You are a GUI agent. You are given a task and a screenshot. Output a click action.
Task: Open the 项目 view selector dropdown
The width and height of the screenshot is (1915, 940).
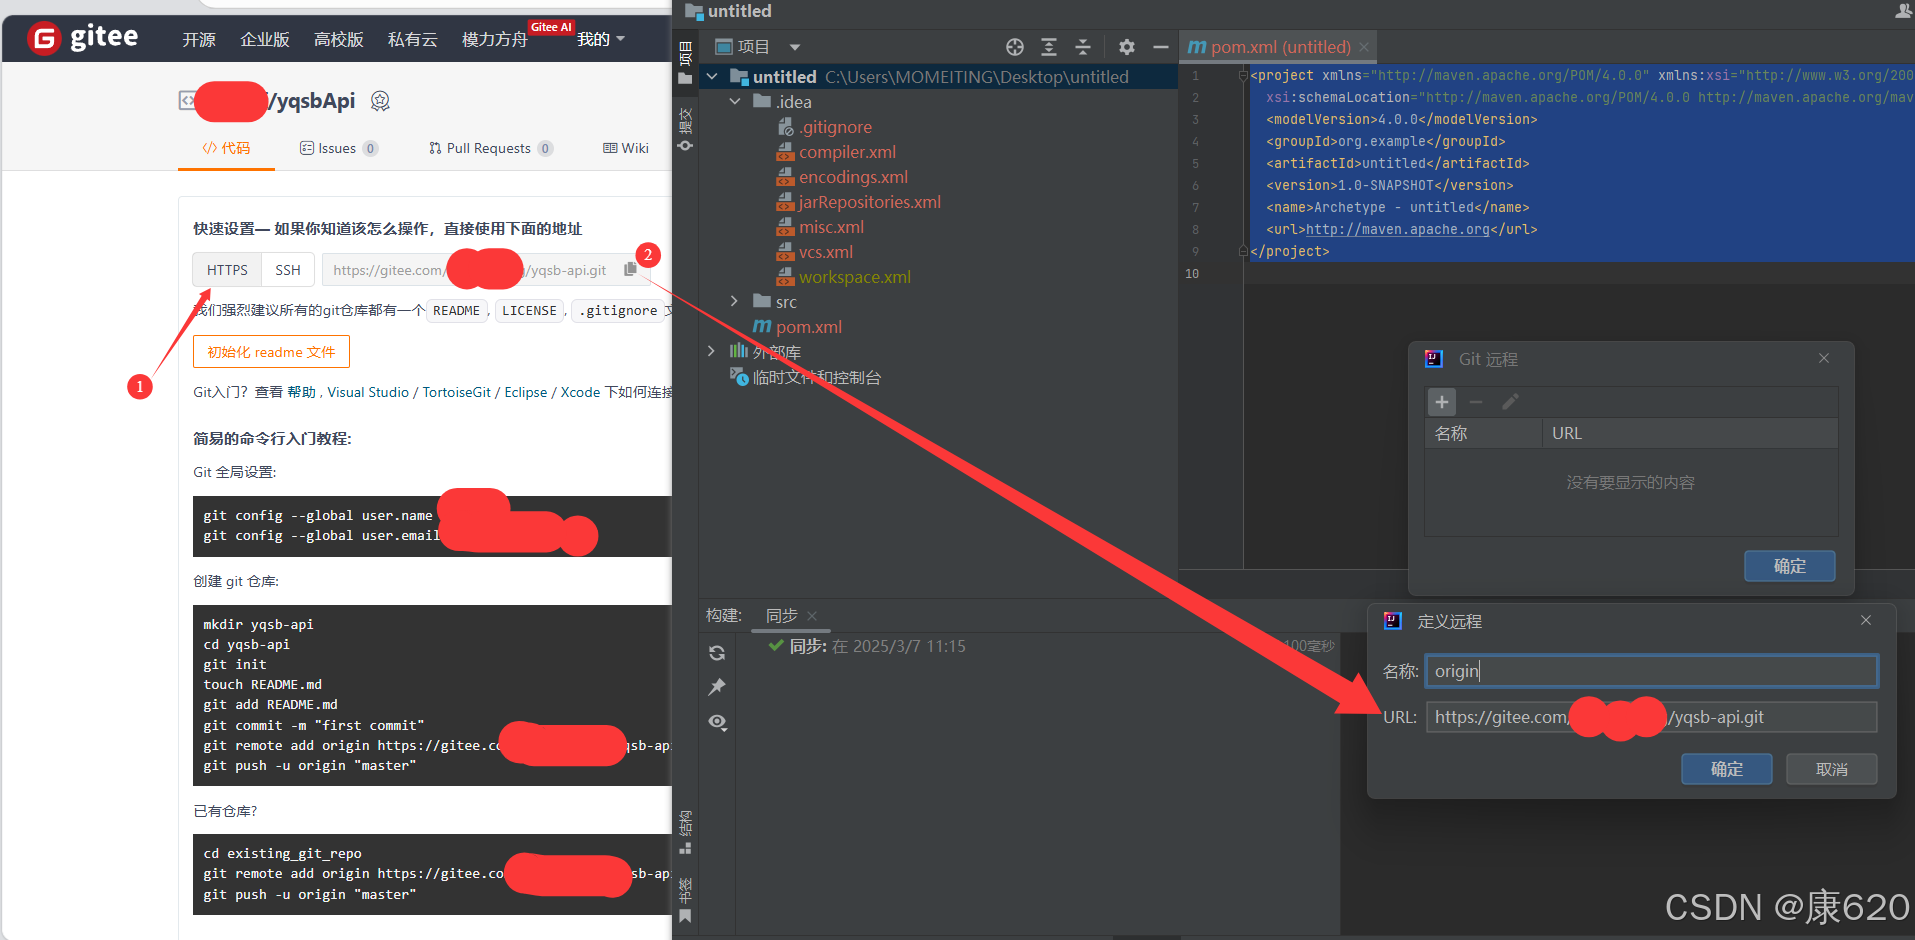tap(758, 47)
